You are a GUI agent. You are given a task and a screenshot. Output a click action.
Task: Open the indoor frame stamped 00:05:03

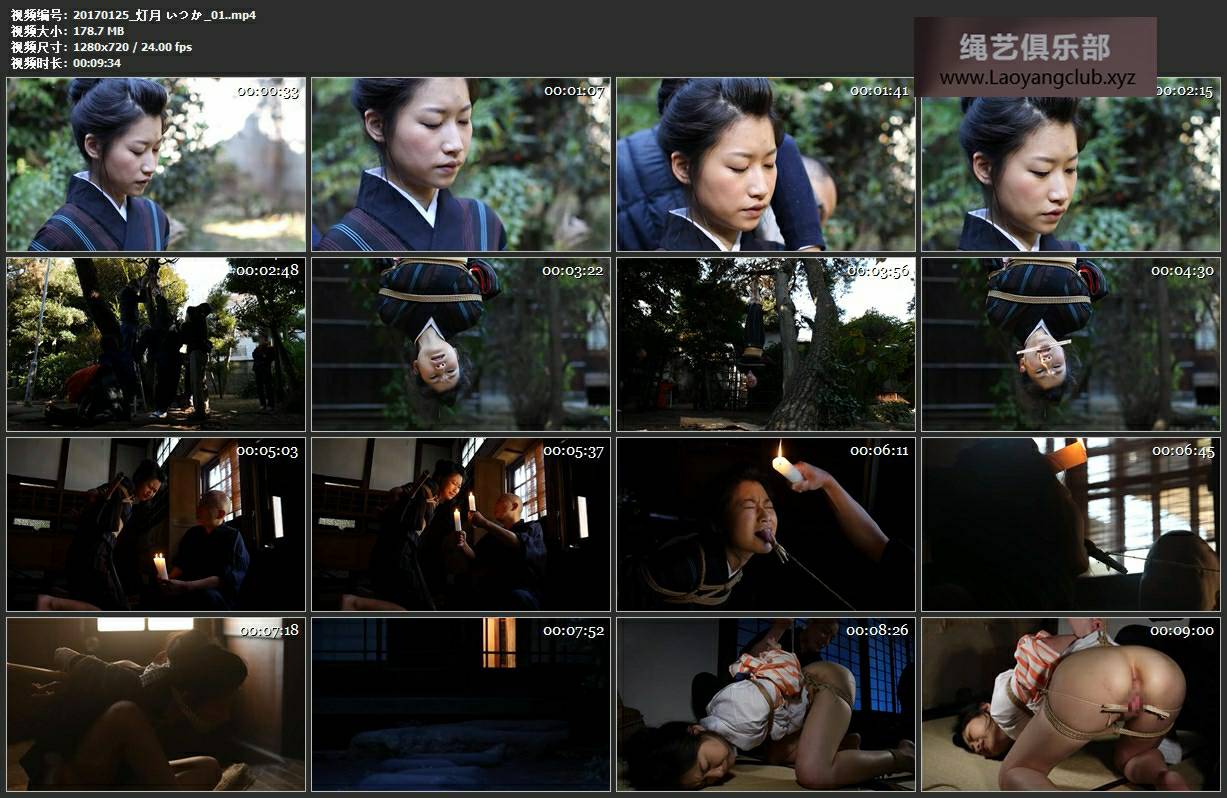tap(156, 524)
